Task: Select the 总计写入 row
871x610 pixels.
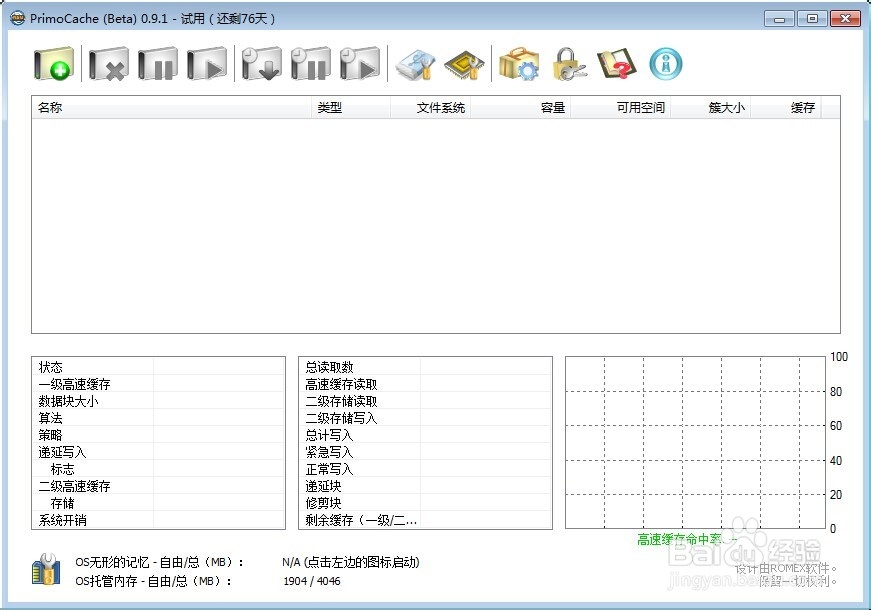Action: coord(426,435)
